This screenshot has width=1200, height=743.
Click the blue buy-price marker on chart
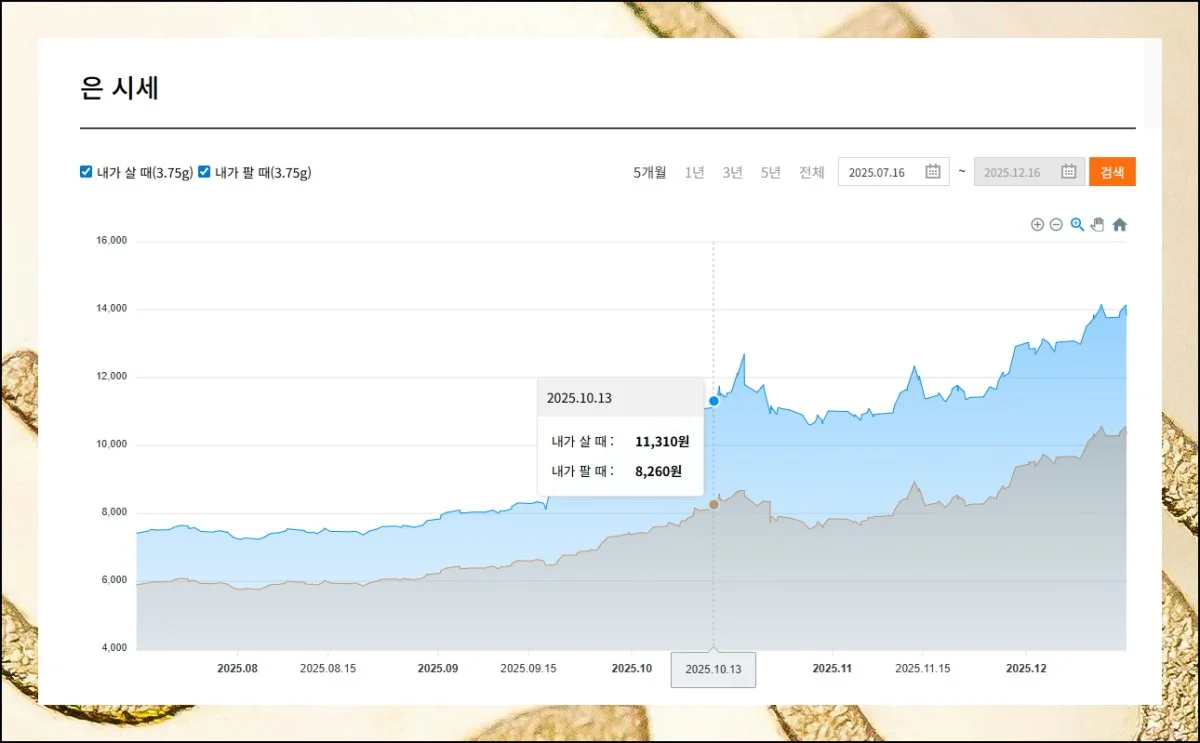pyautogui.click(x=713, y=401)
